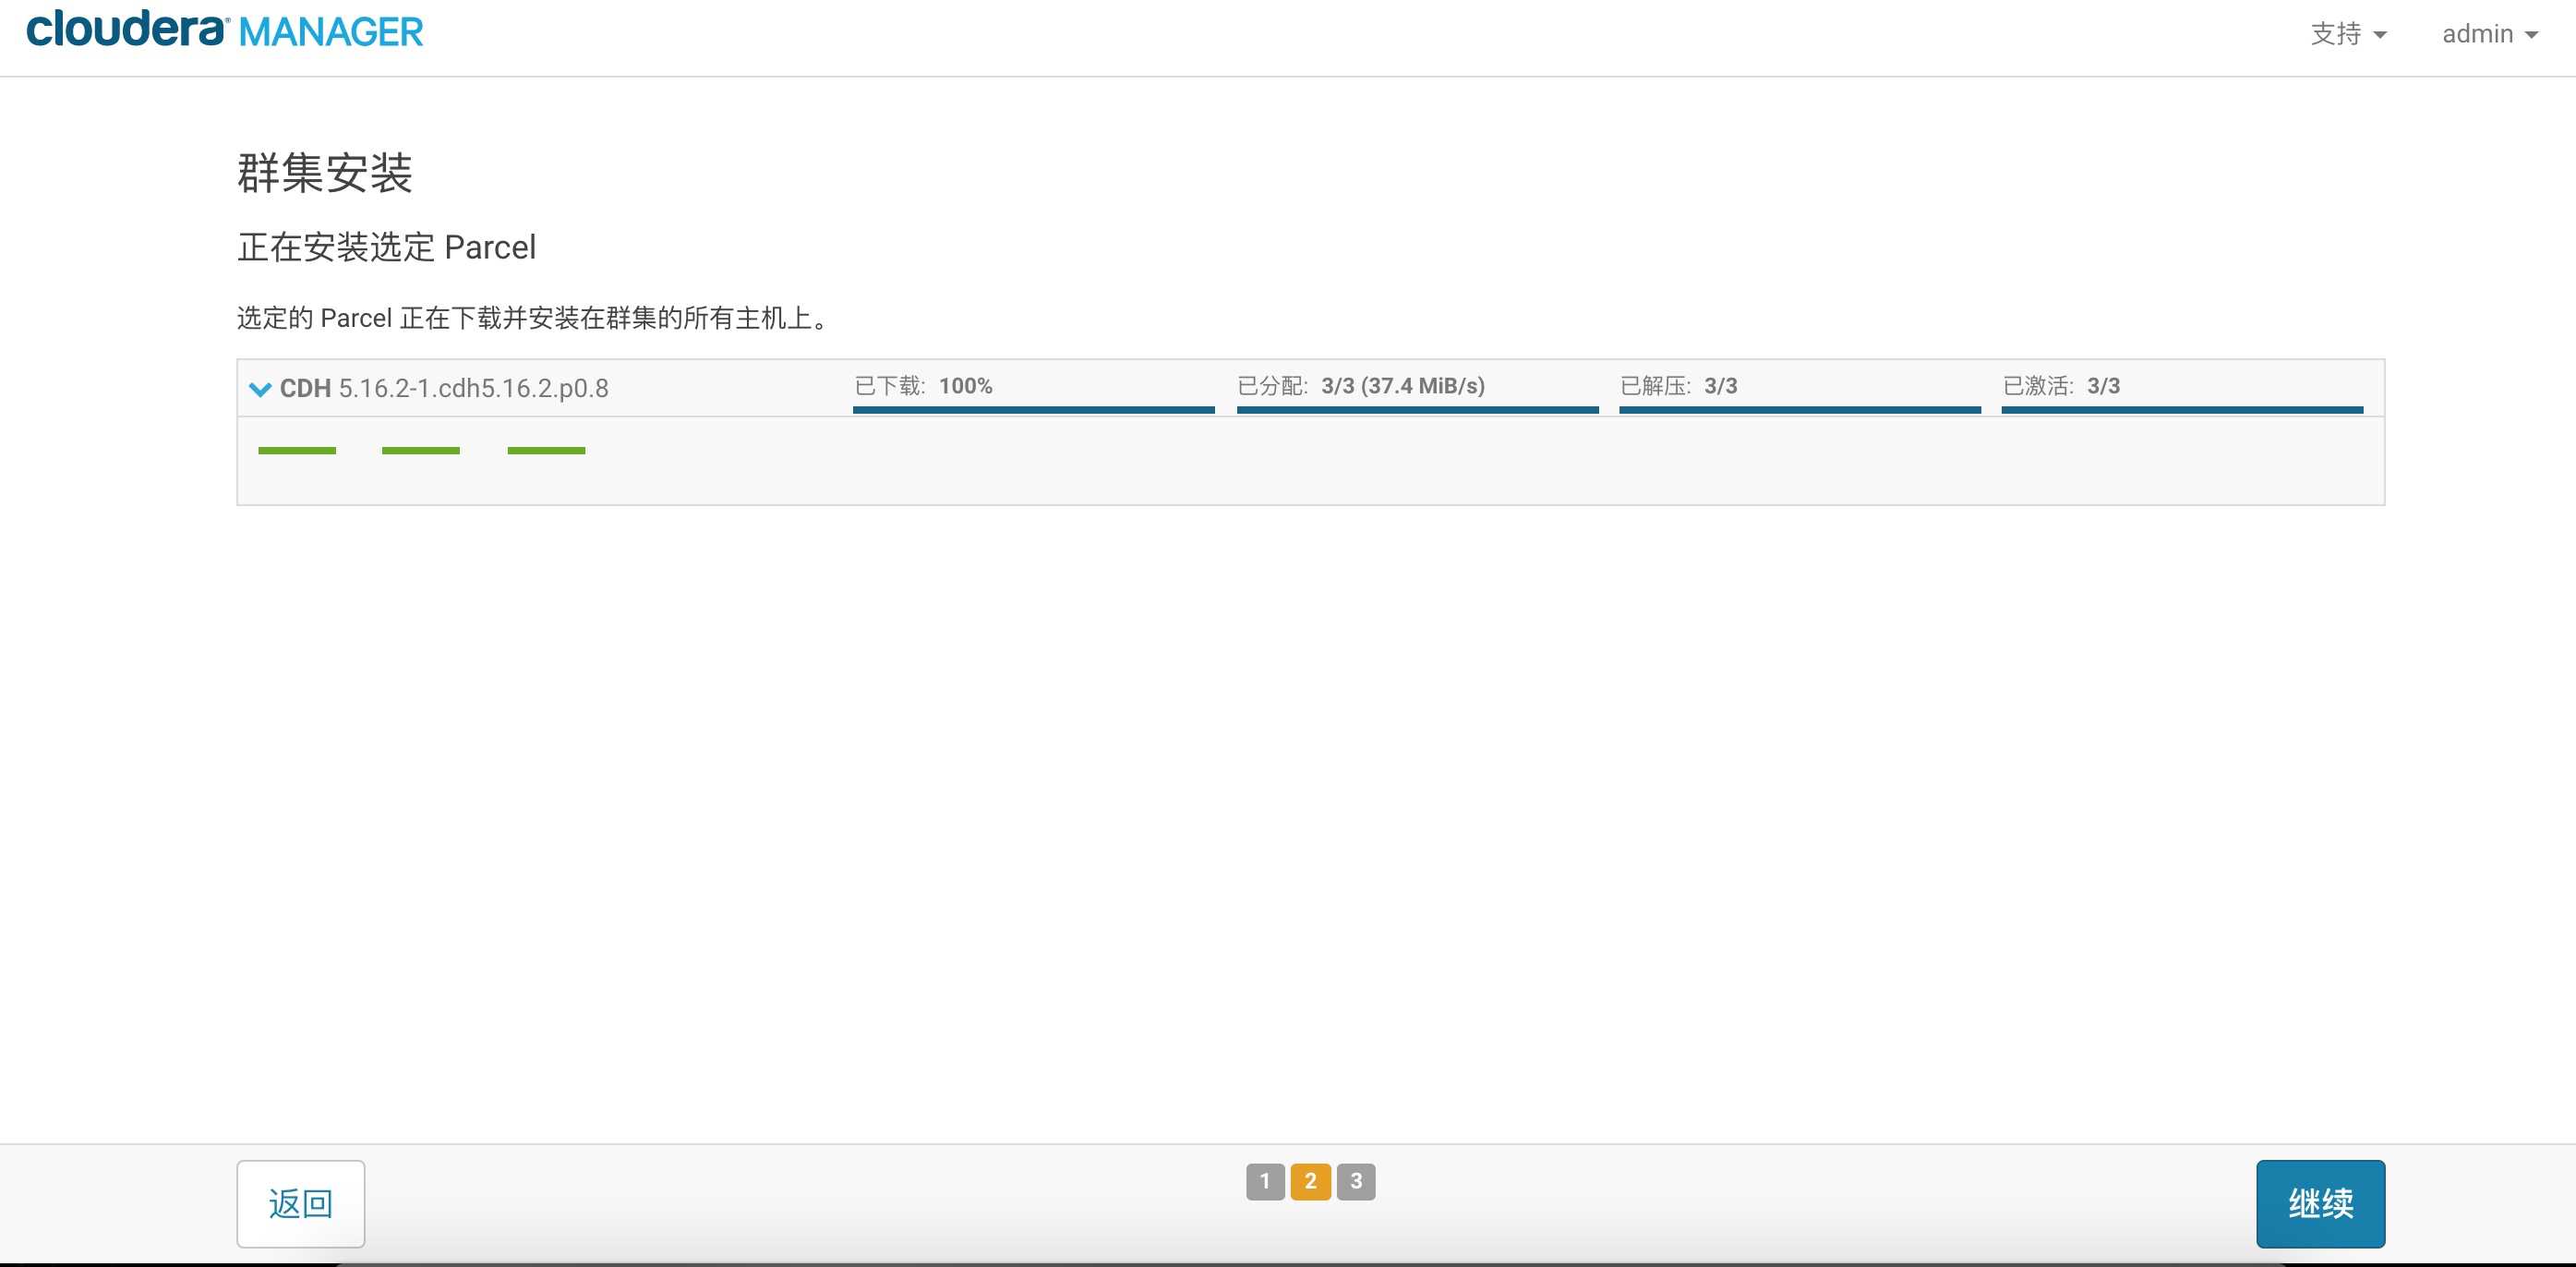Click the first green host status bar
The height and width of the screenshot is (1267, 2576).
click(297, 451)
